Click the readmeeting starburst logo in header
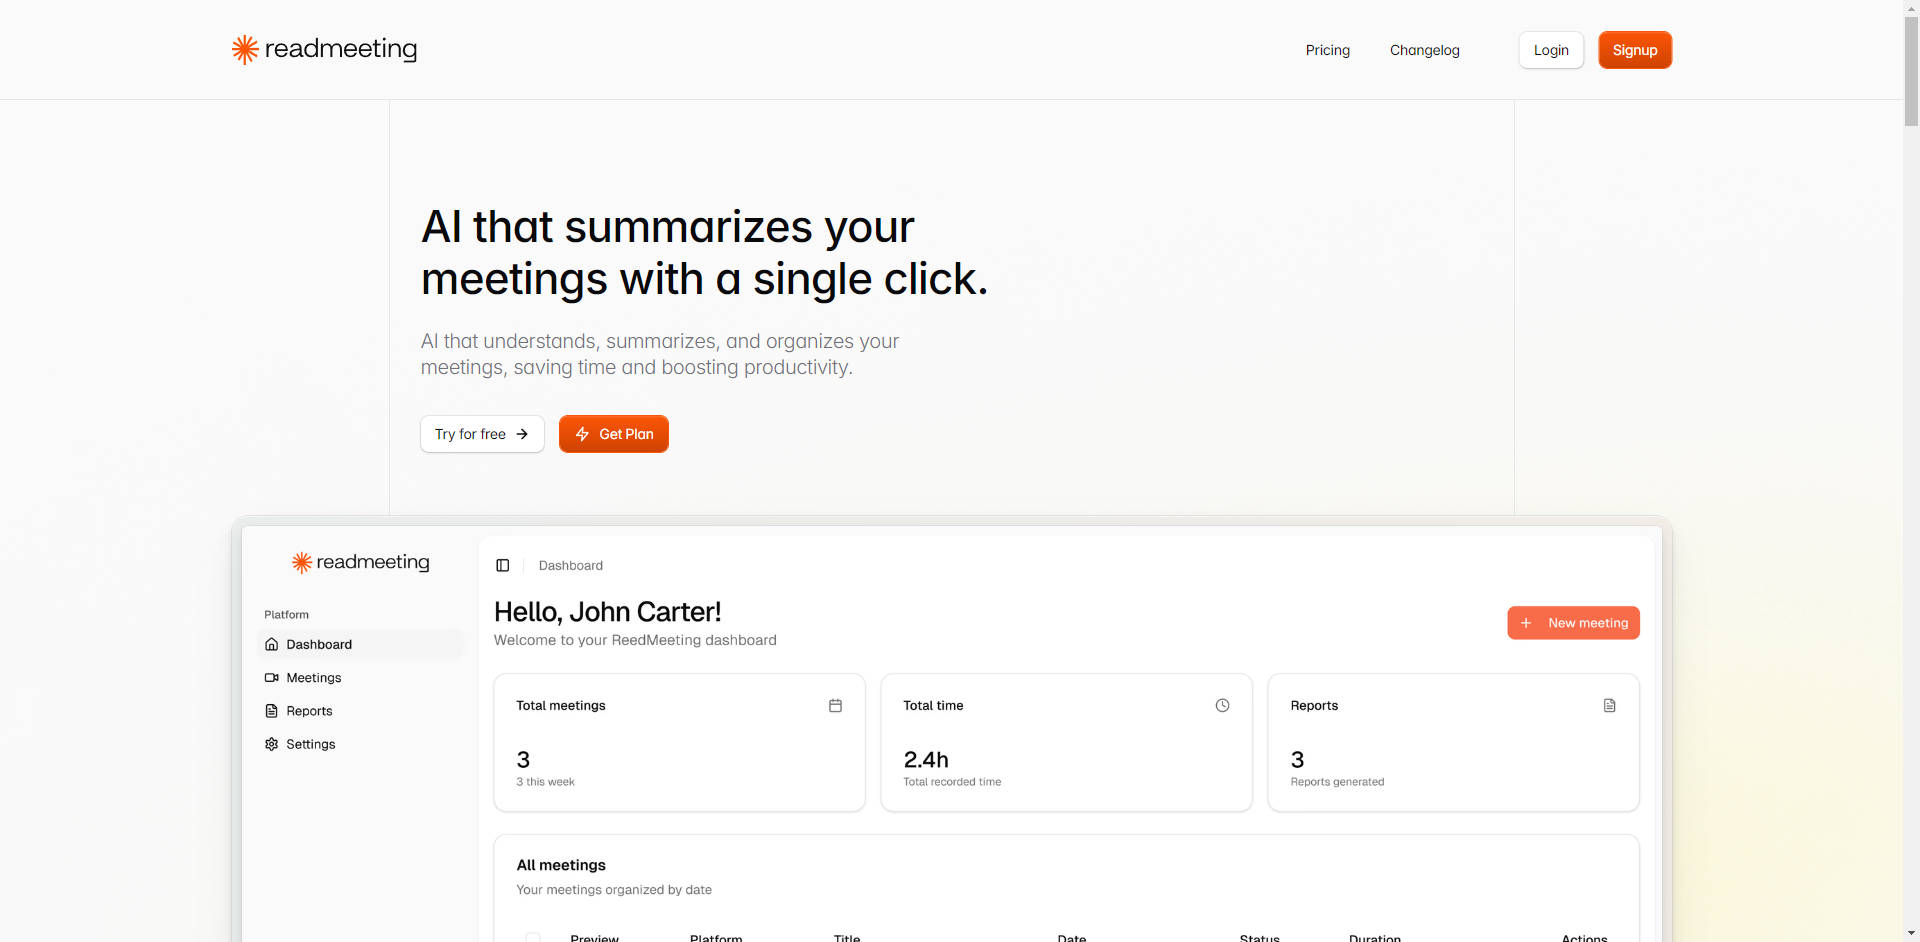This screenshot has width=1920, height=942. 245,49
